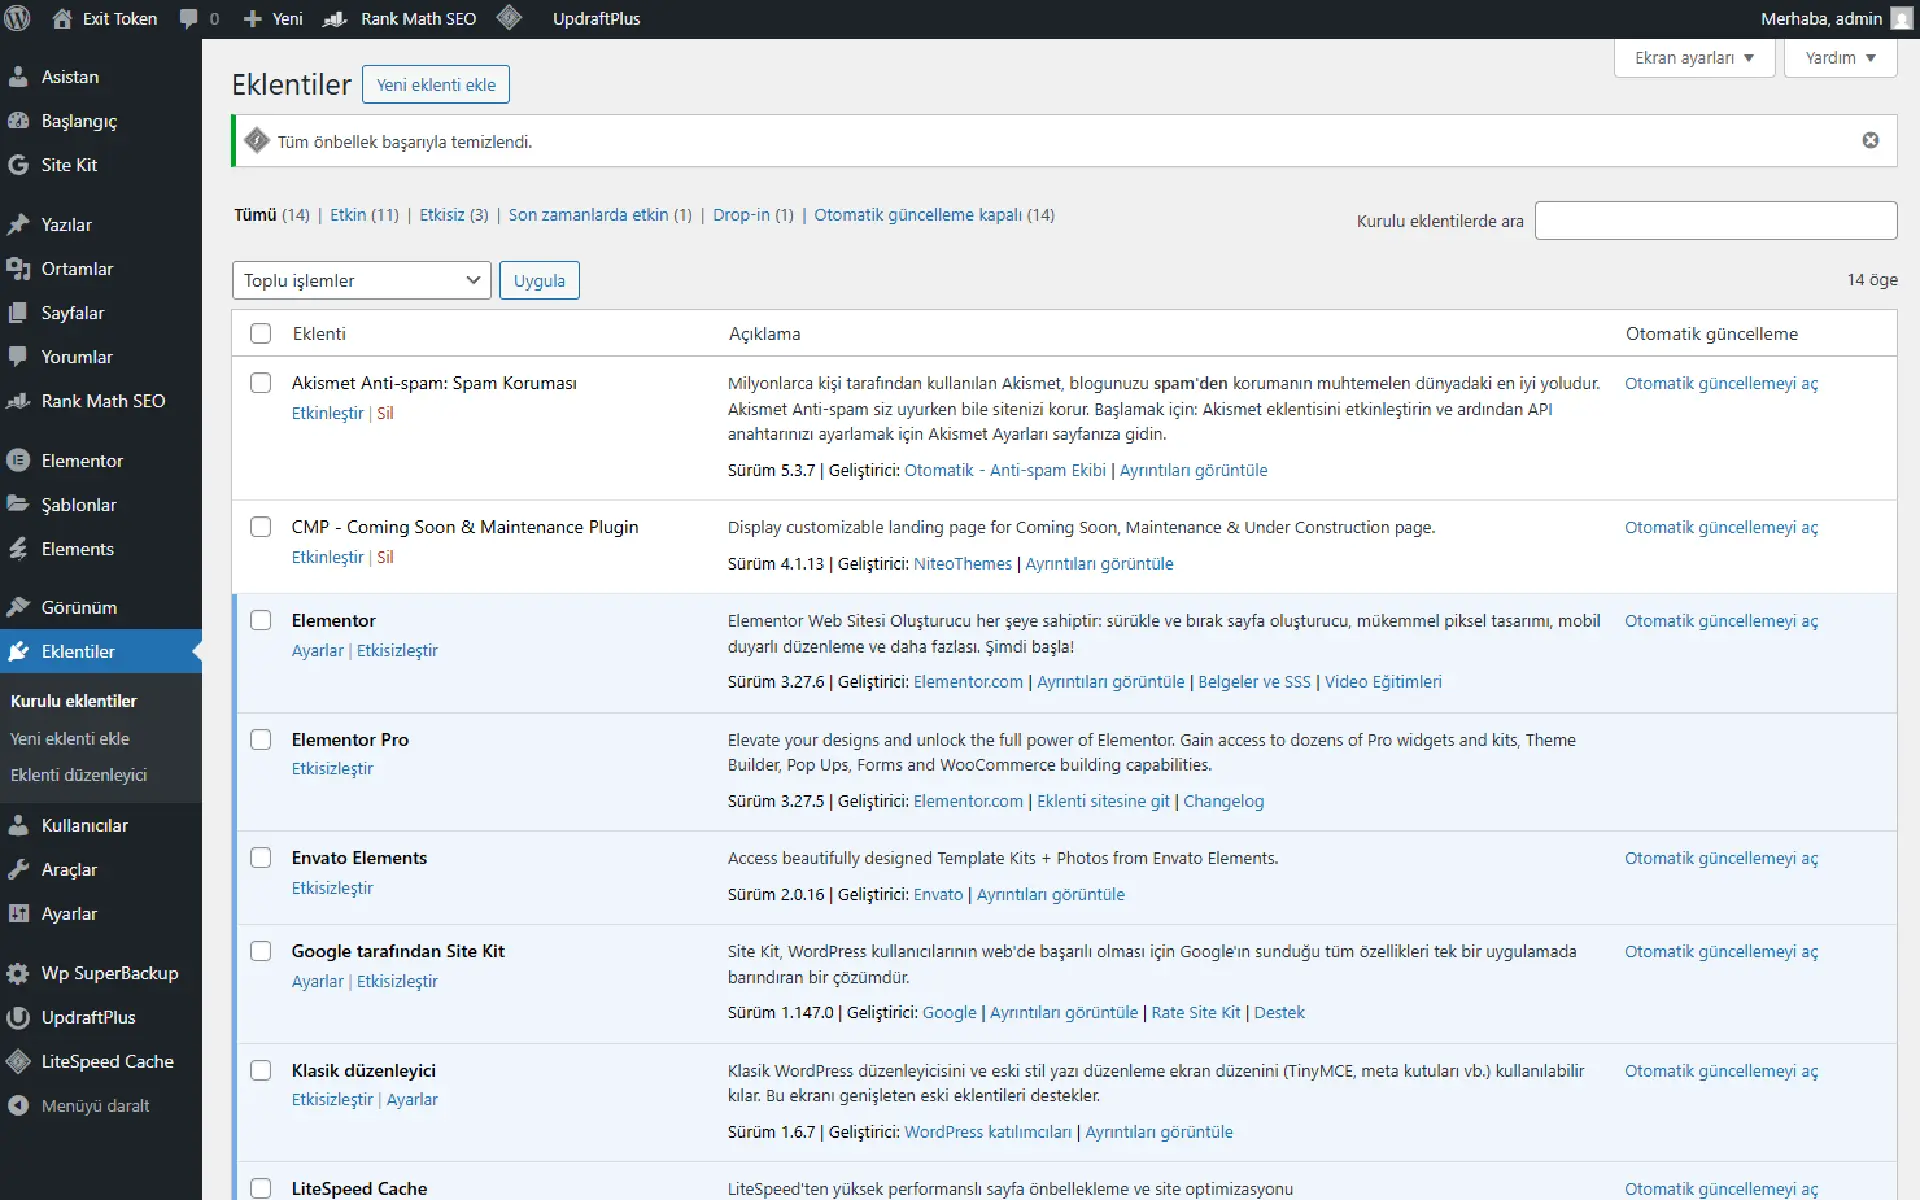
Task: Open Eklenti düzenleyici submenu item
Action: tap(79, 775)
